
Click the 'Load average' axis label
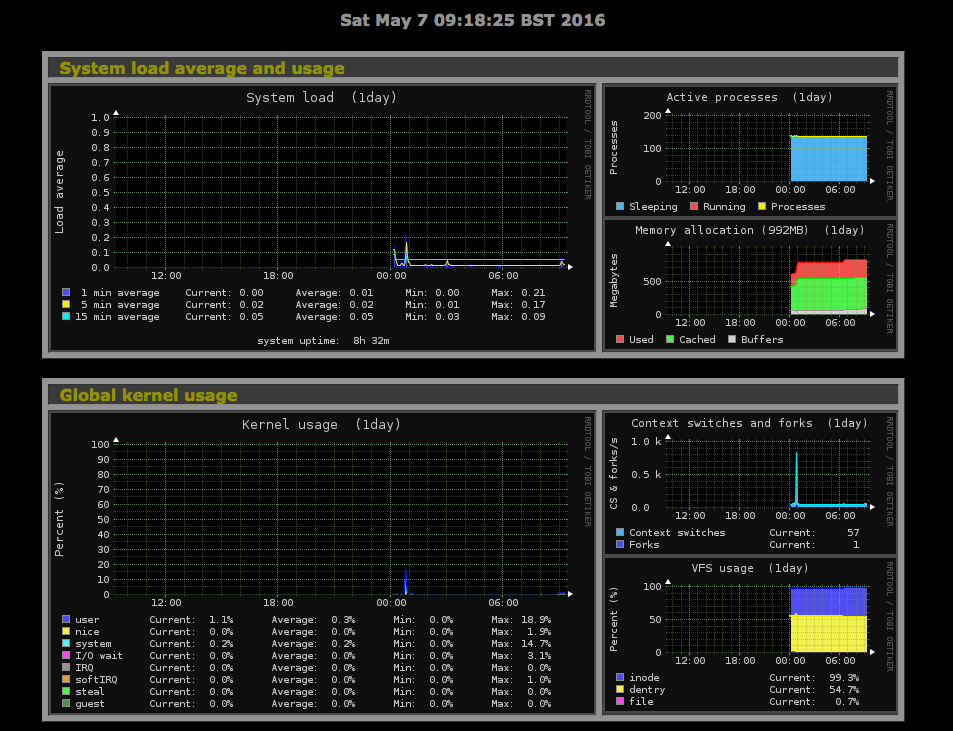[x=59, y=192]
